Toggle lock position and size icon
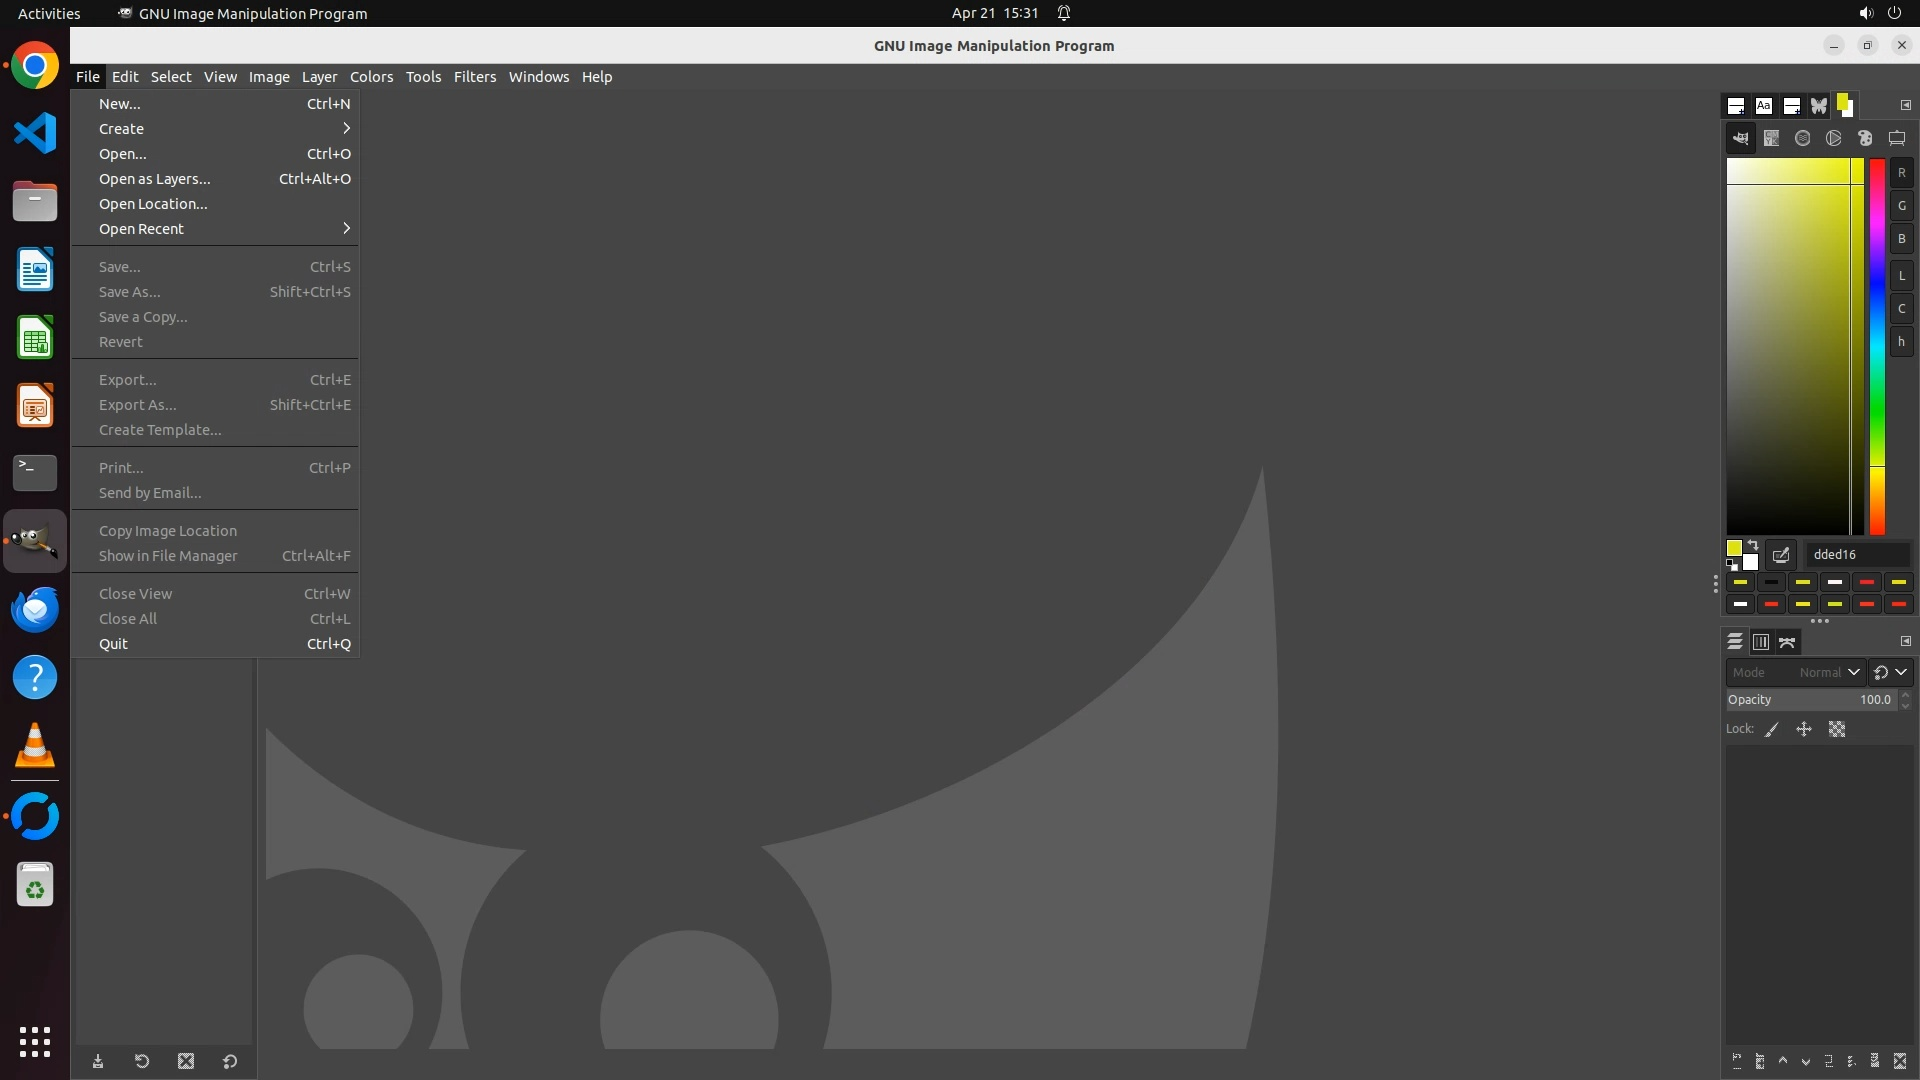 (1804, 730)
